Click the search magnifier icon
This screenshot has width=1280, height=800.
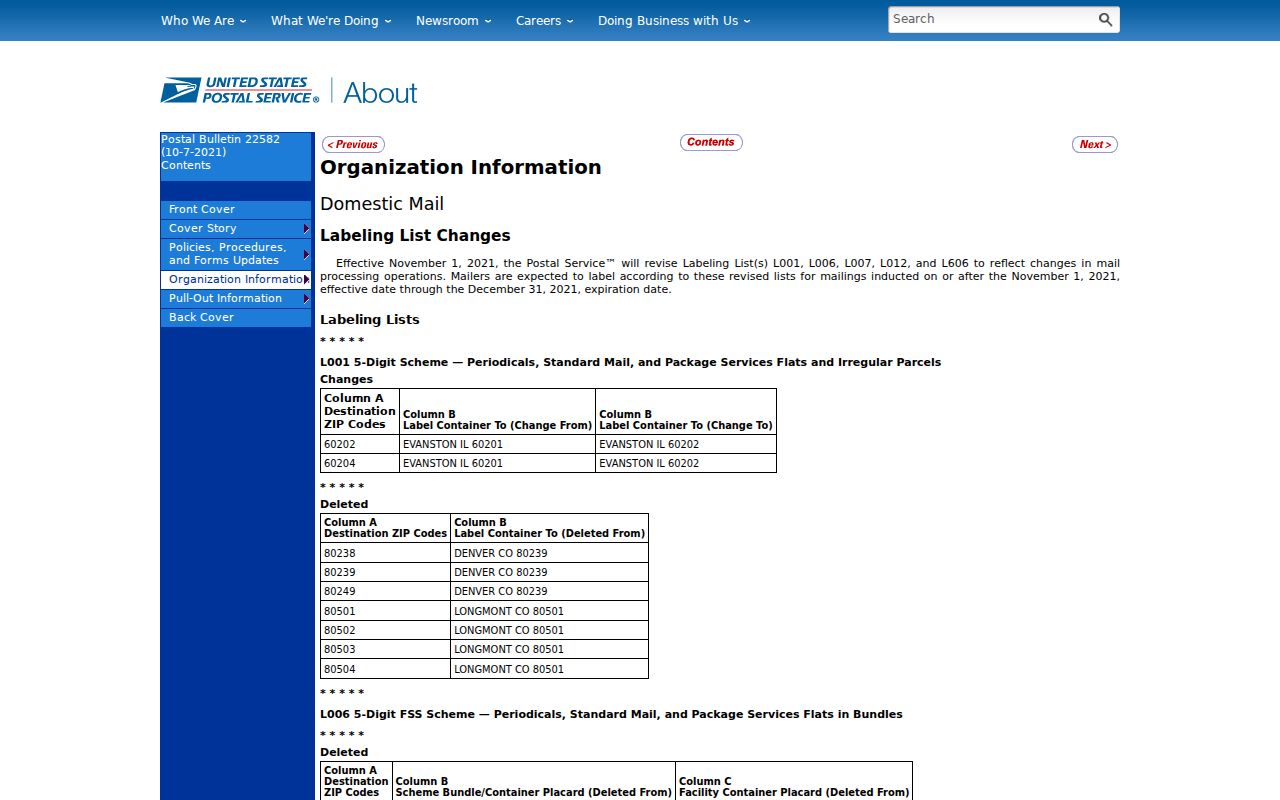[x=1105, y=19]
